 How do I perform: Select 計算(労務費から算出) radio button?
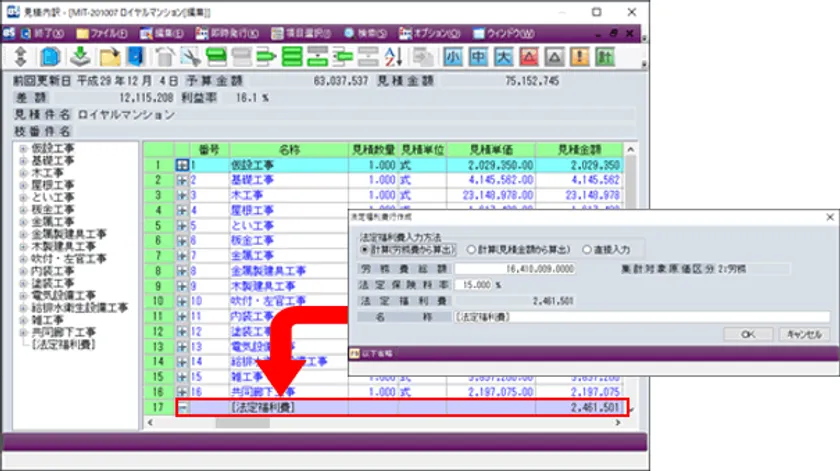[x=365, y=249]
